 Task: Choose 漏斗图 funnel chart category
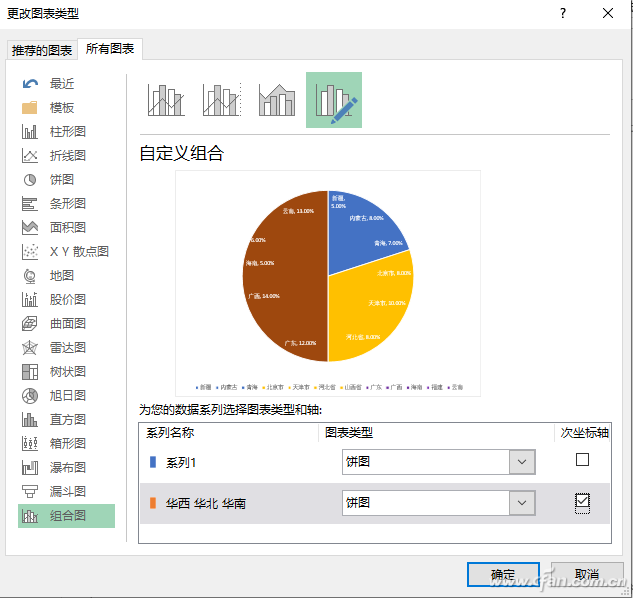click(x=66, y=491)
